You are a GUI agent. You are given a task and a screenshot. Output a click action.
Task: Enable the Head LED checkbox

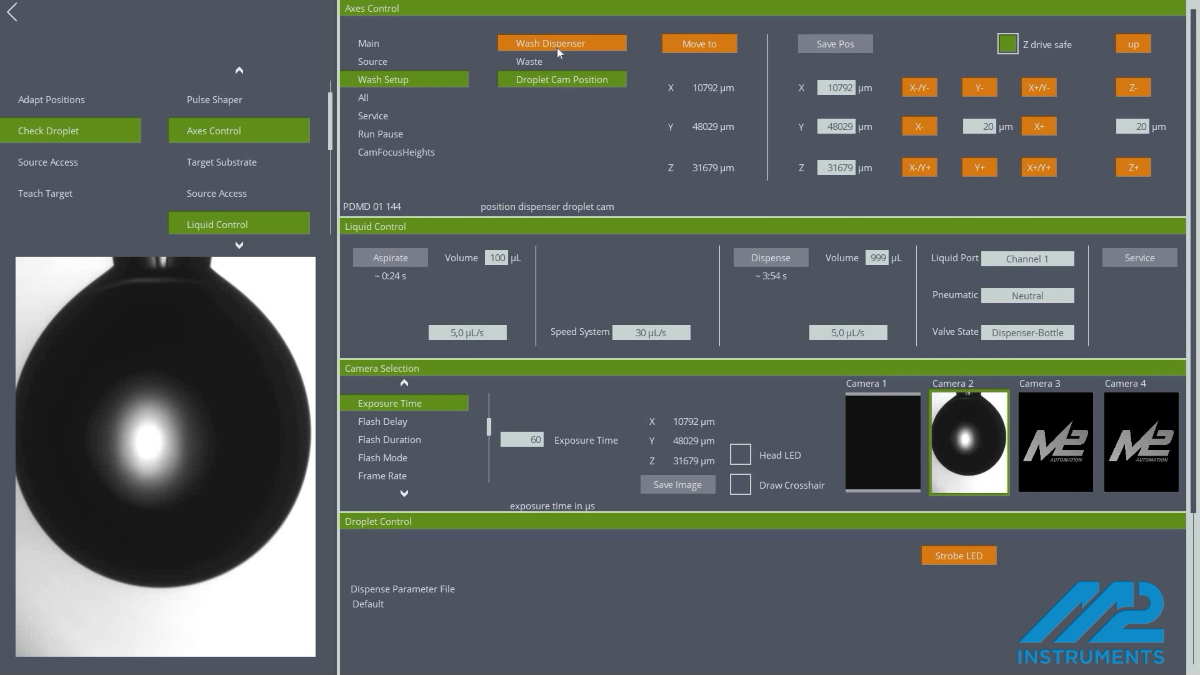740,455
